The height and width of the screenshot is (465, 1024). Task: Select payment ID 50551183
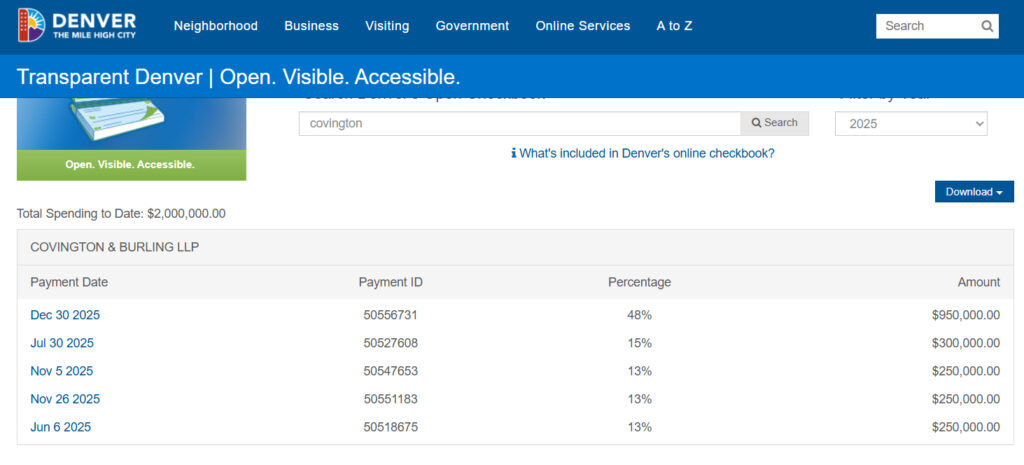click(x=391, y=399)
